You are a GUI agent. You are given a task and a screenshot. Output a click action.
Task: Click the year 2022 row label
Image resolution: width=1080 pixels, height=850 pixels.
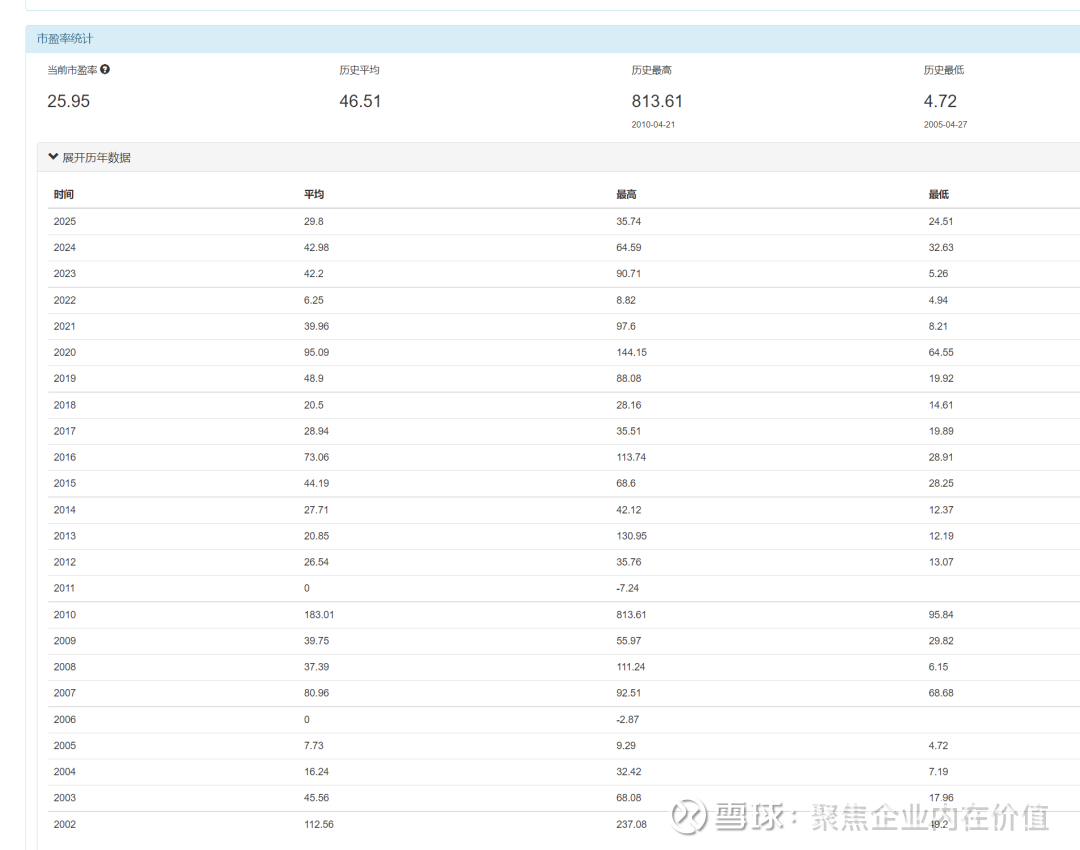tap(65, 300)
